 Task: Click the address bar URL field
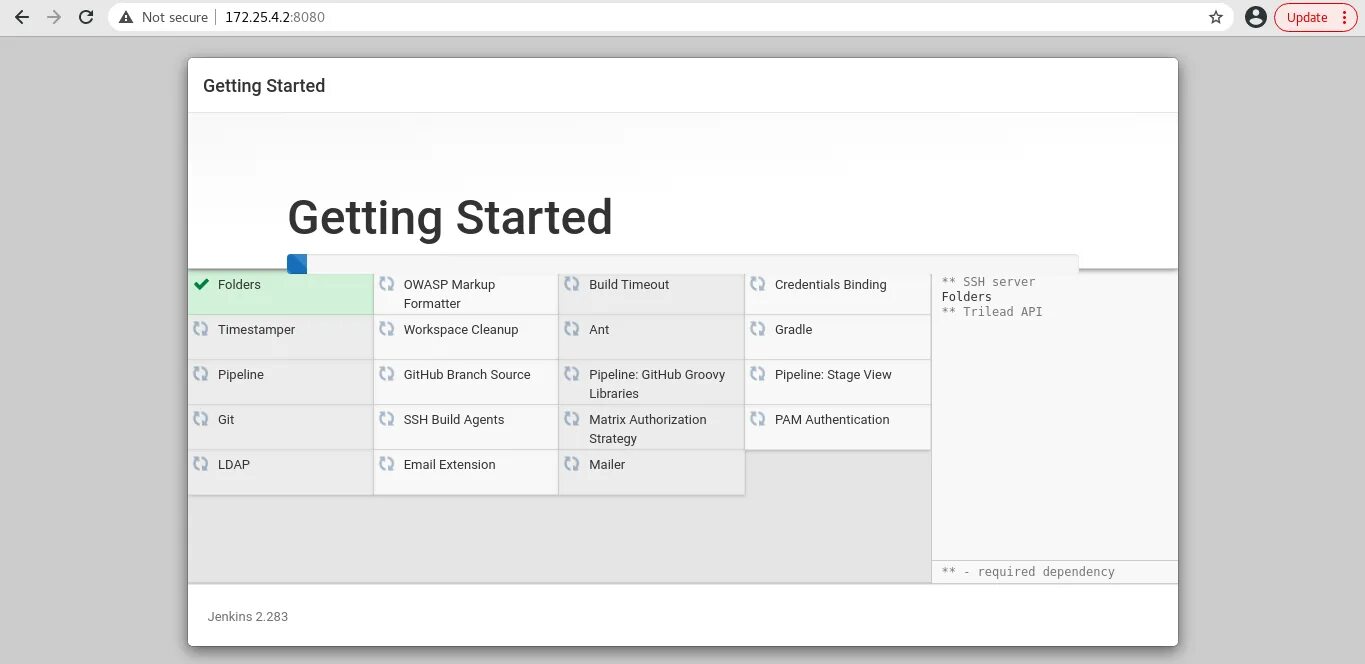pos(600,17)
